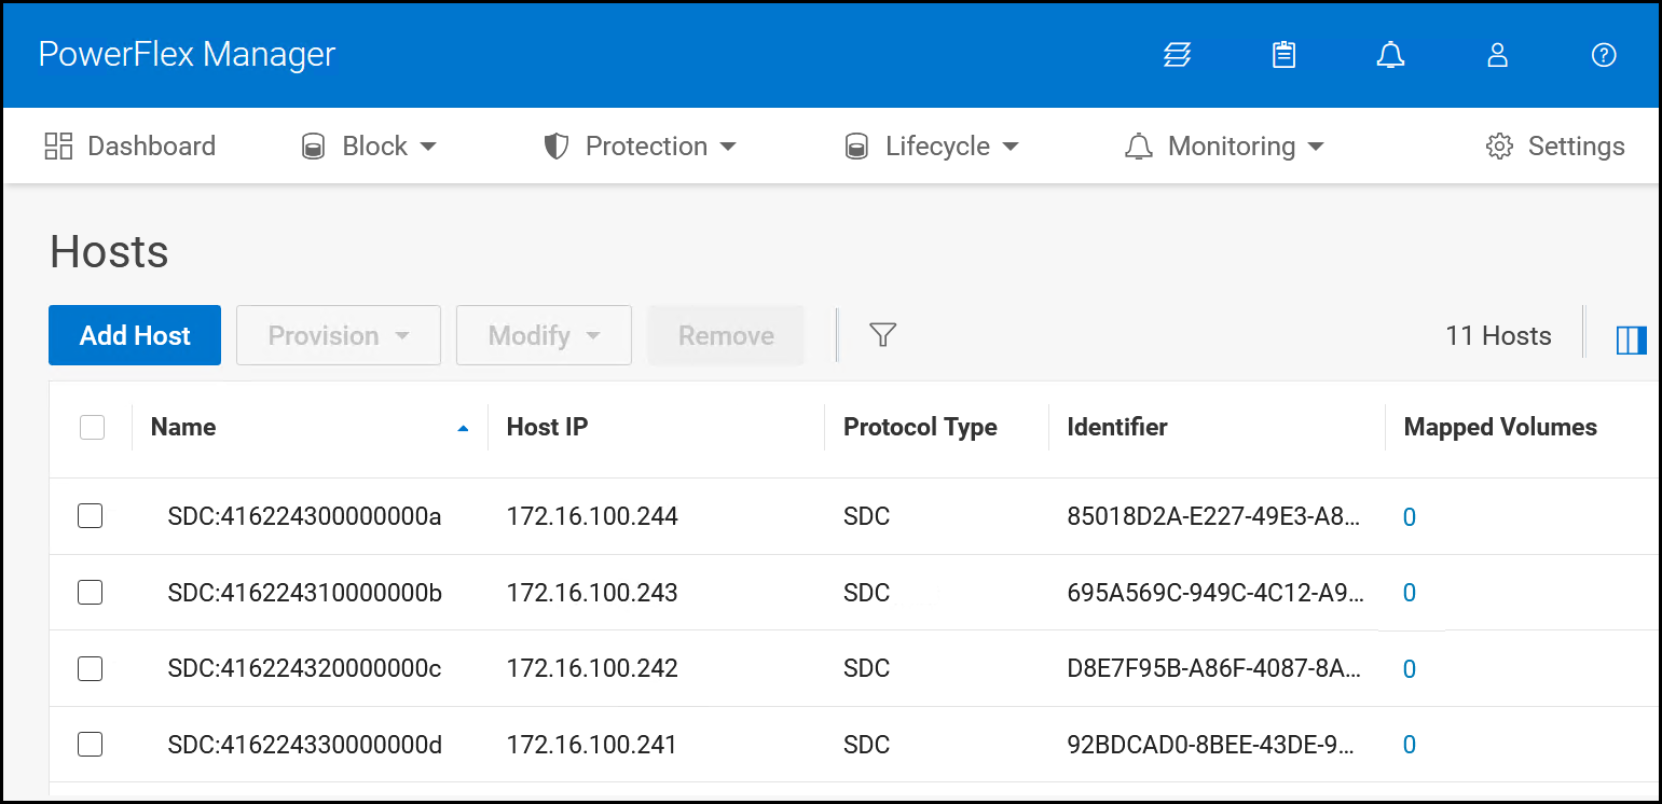Expand the Protection menu
This screenshot has height=805, width=1662.
[x=640, y=146]
